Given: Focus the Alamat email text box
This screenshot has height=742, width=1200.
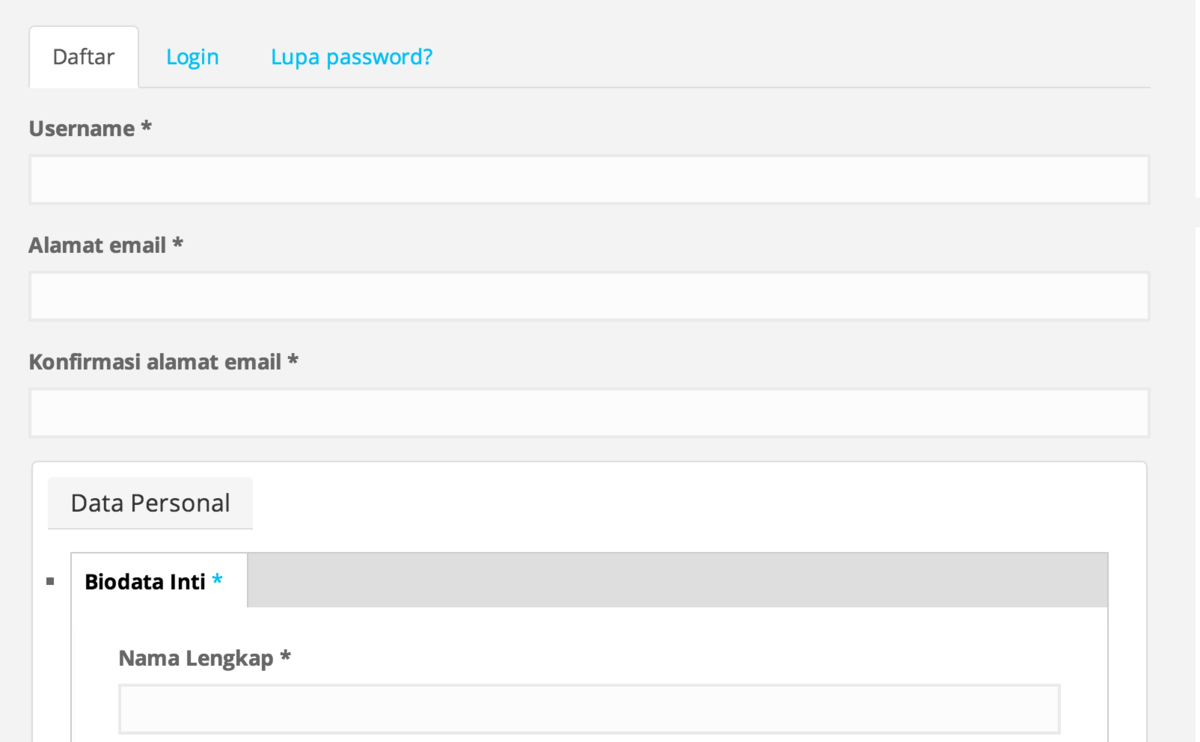Looking at the screenshot, I should (x=589, y=297).
